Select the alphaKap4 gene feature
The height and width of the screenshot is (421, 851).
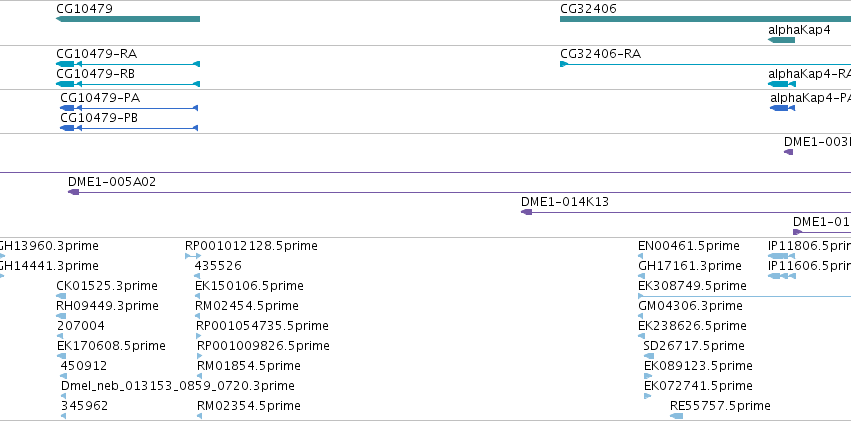tap(782, 40)
